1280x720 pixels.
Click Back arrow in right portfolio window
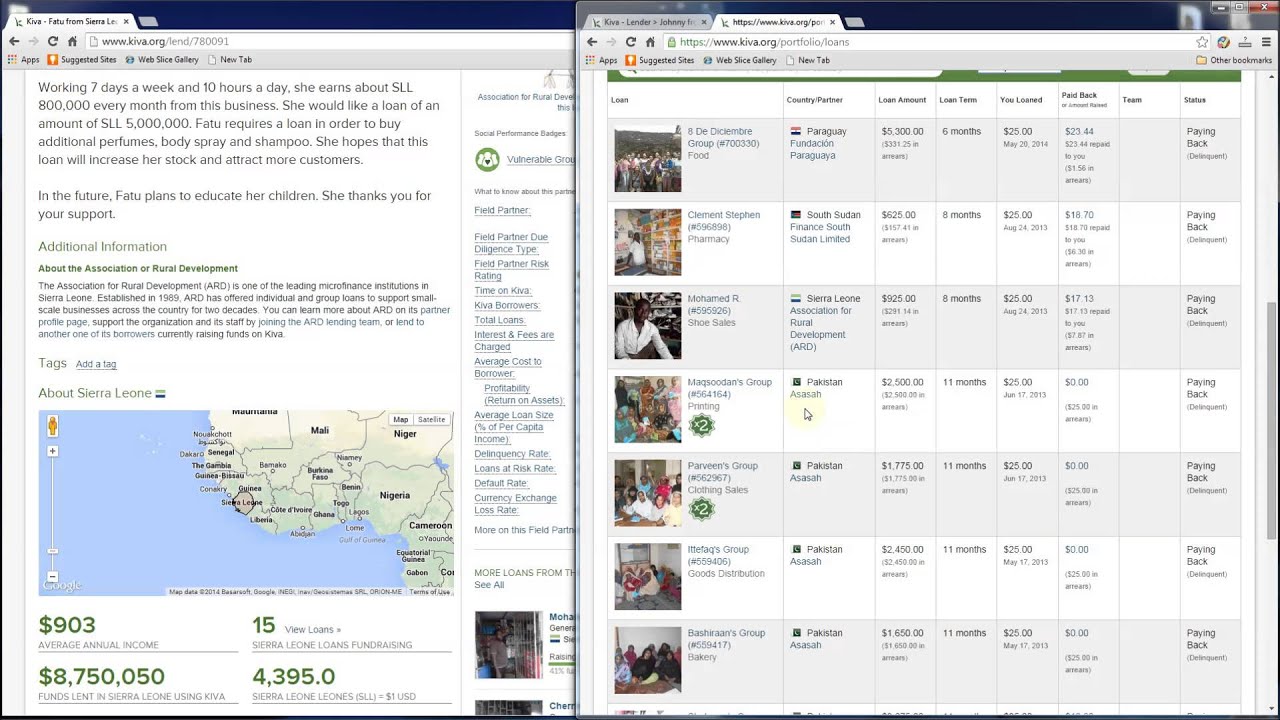[x=591, y=42]
